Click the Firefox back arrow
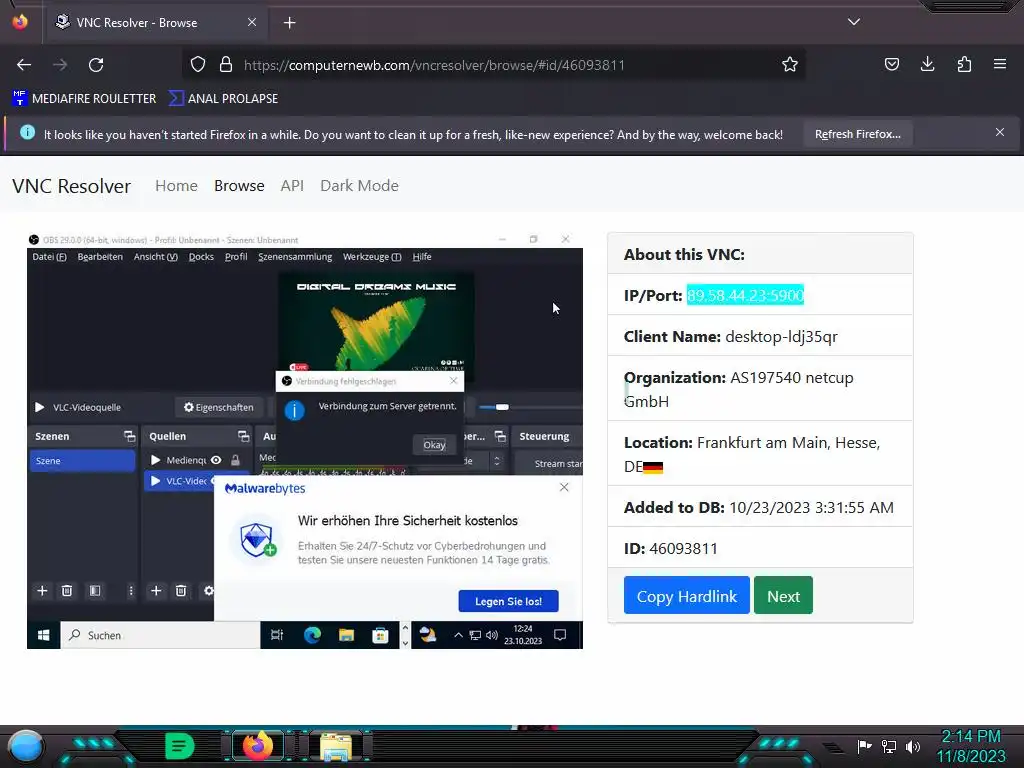This screenshot has height=768, width=1024. click(24, 65)
